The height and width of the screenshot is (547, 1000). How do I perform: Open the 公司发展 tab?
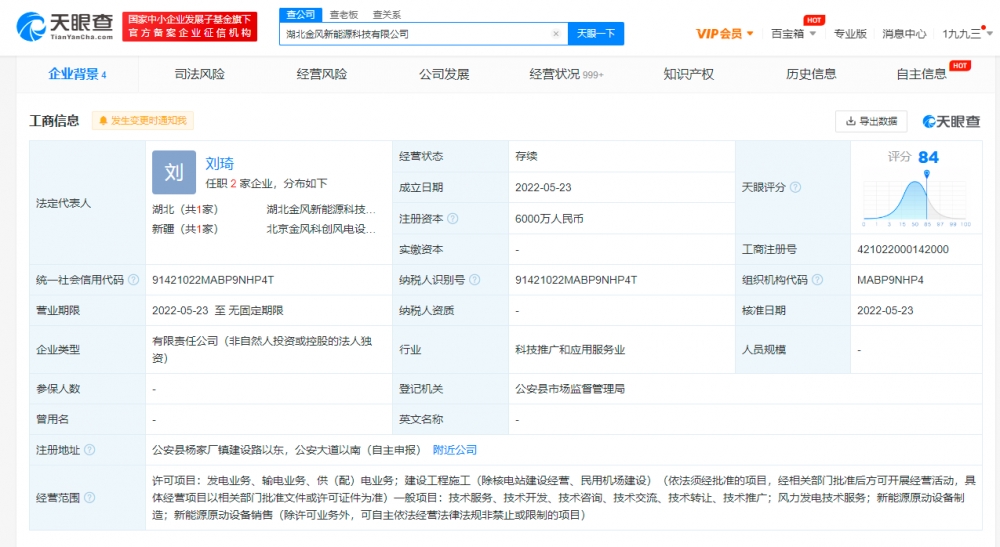point(444,75)
